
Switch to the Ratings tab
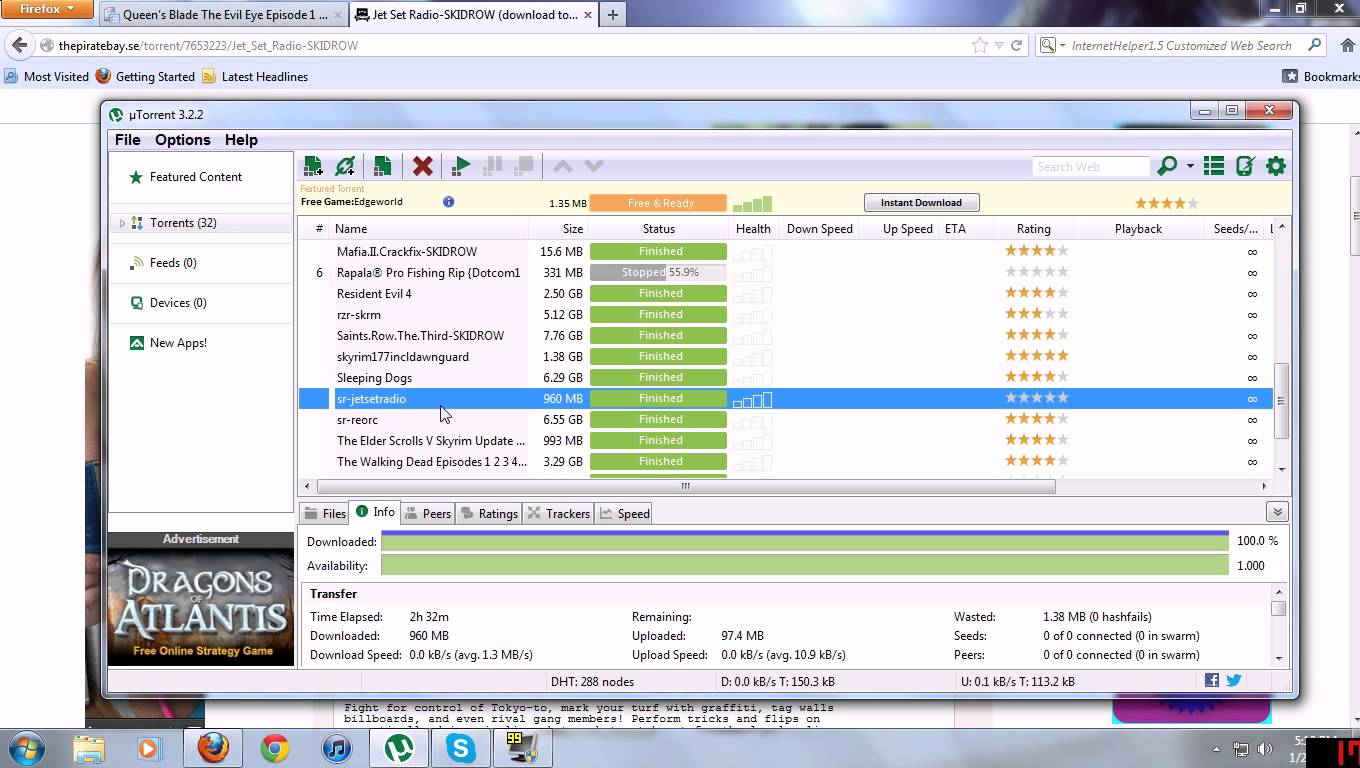coord(489,513)
